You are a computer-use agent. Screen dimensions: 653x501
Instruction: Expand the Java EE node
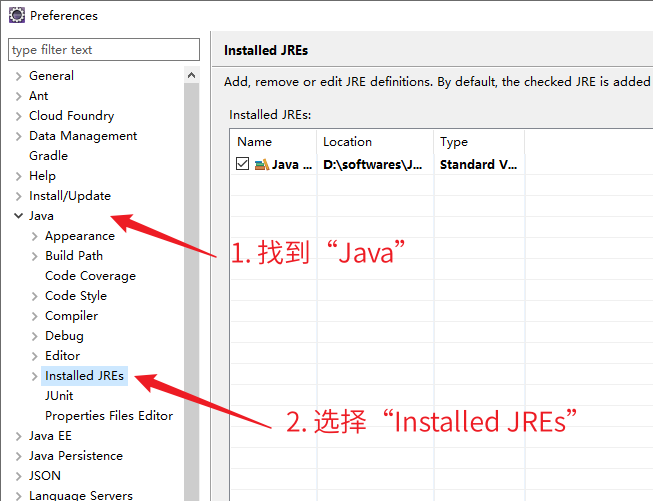[x=19, y=436]
